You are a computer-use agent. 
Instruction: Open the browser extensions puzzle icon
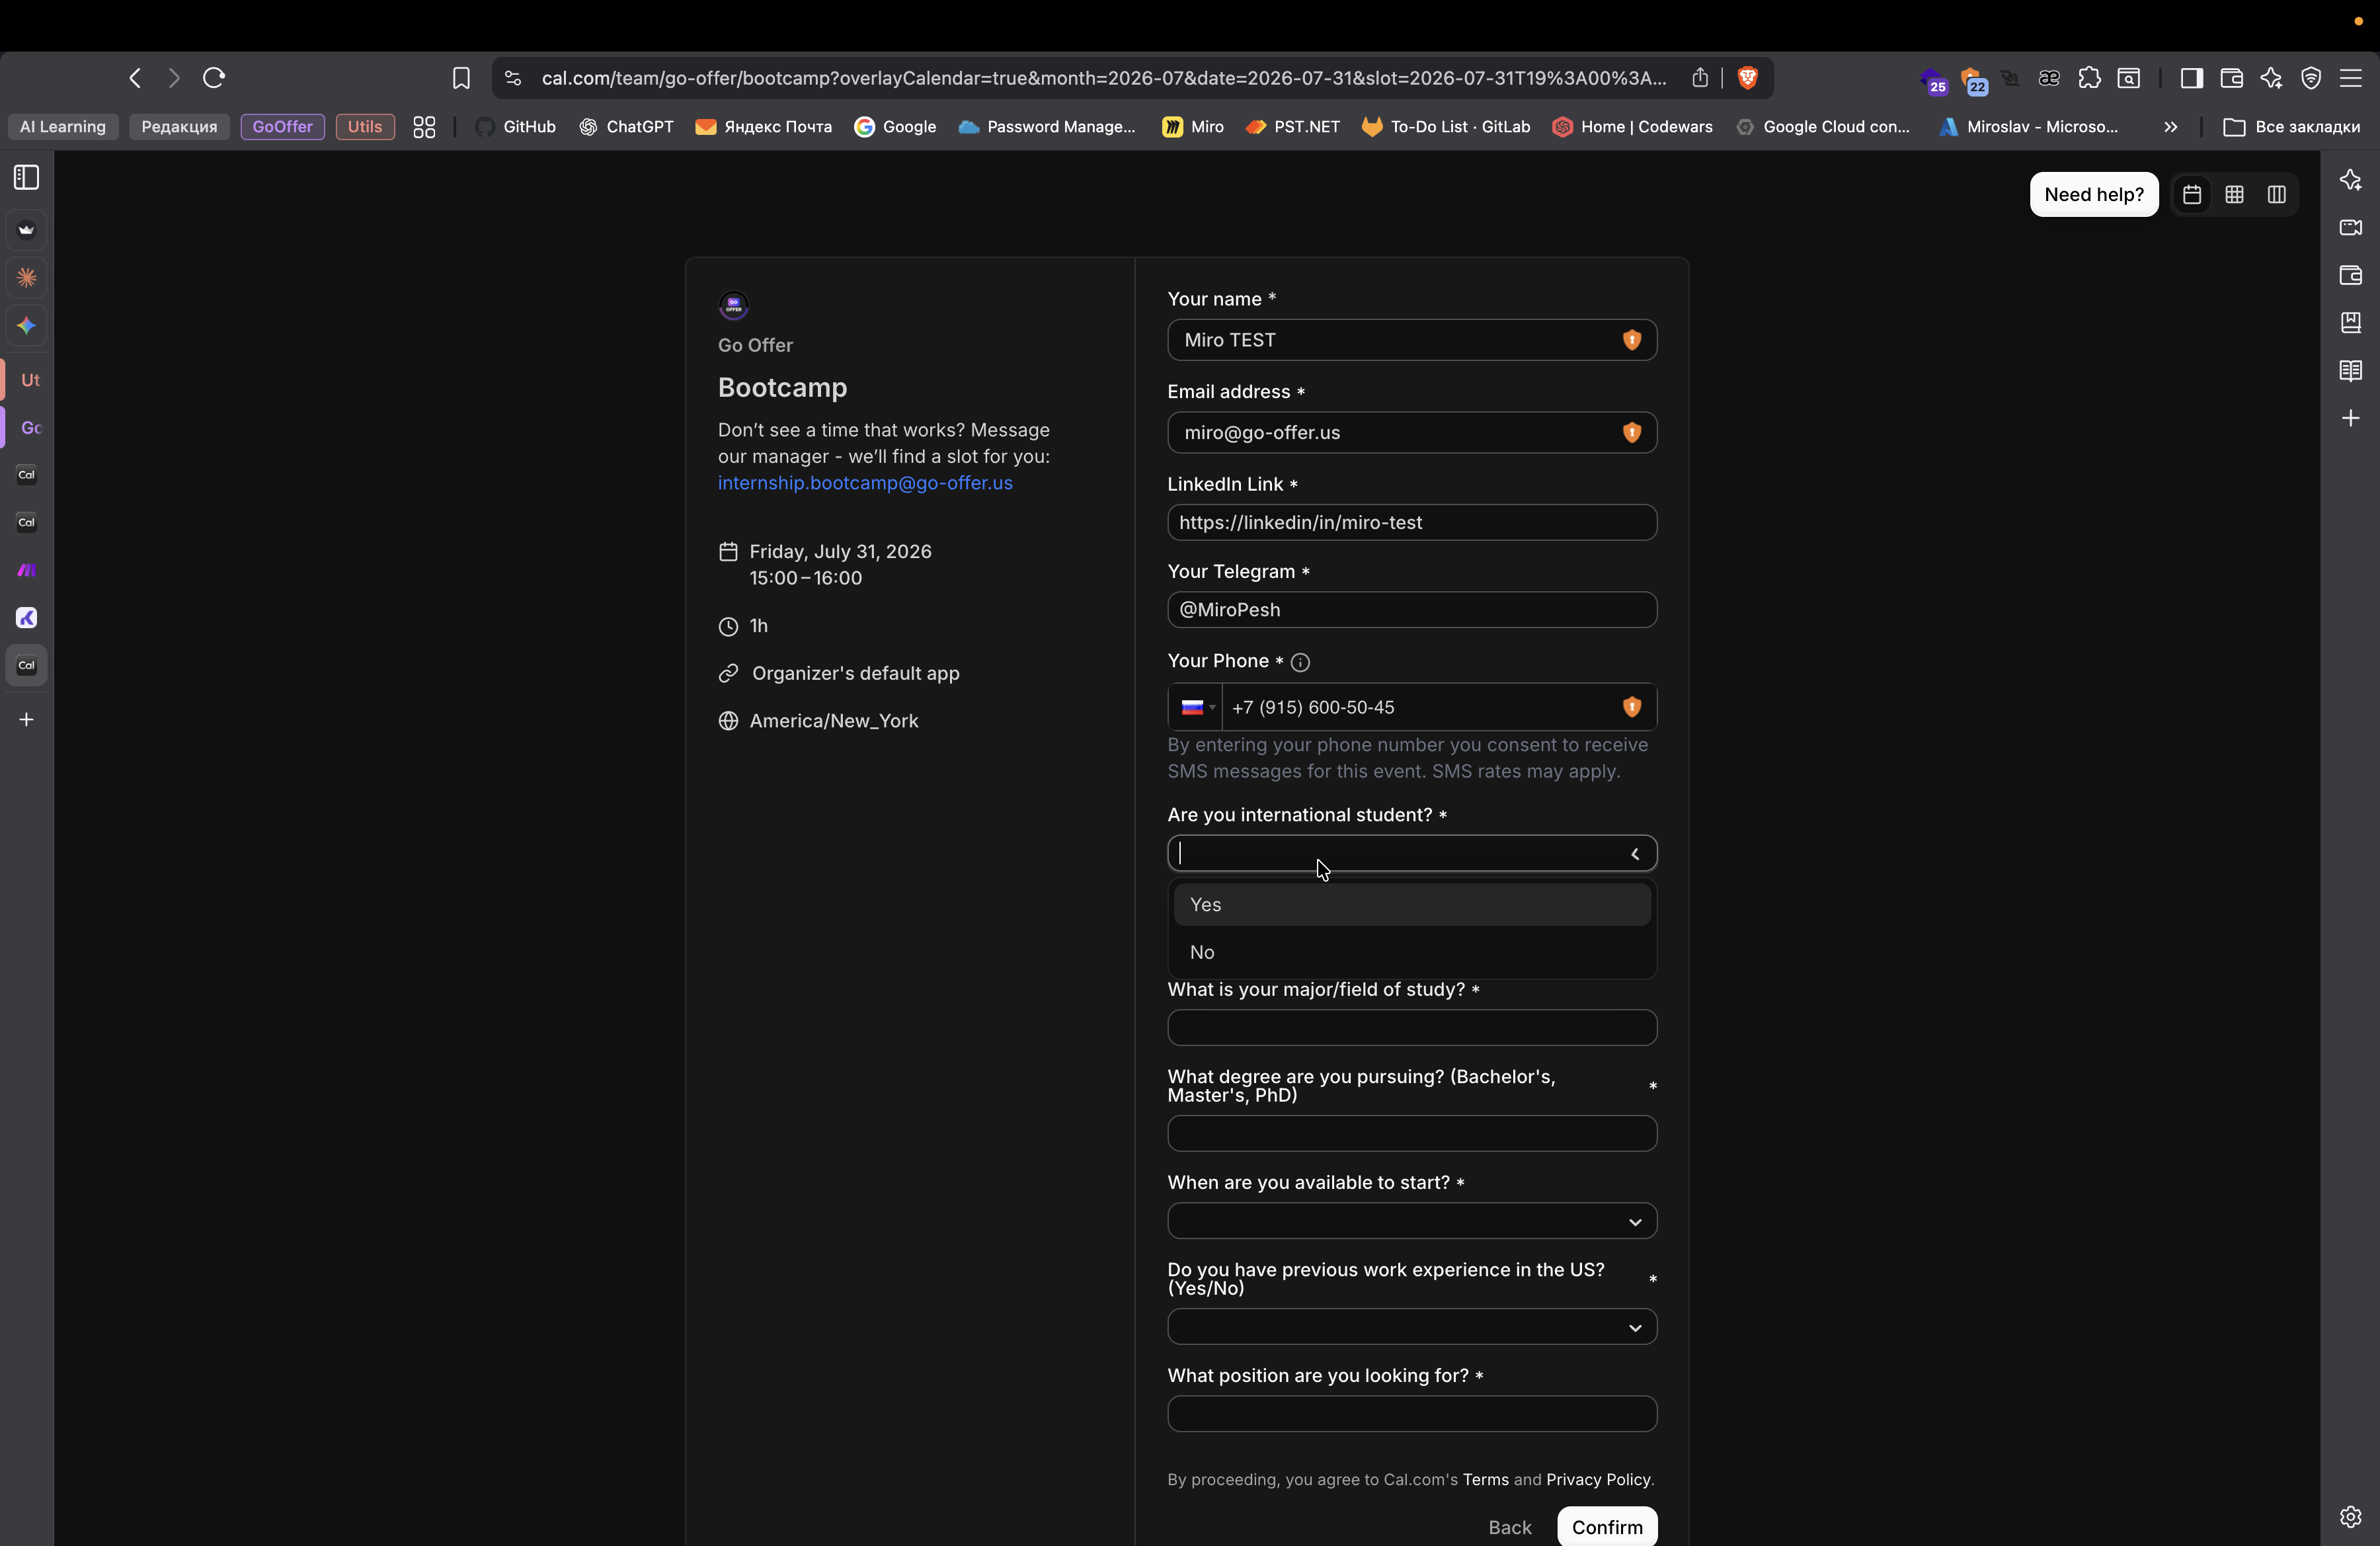pos(2089,78)
